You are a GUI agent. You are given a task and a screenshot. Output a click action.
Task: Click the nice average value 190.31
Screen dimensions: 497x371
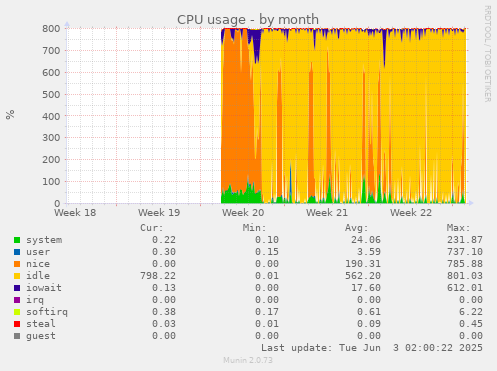[363, 264]
